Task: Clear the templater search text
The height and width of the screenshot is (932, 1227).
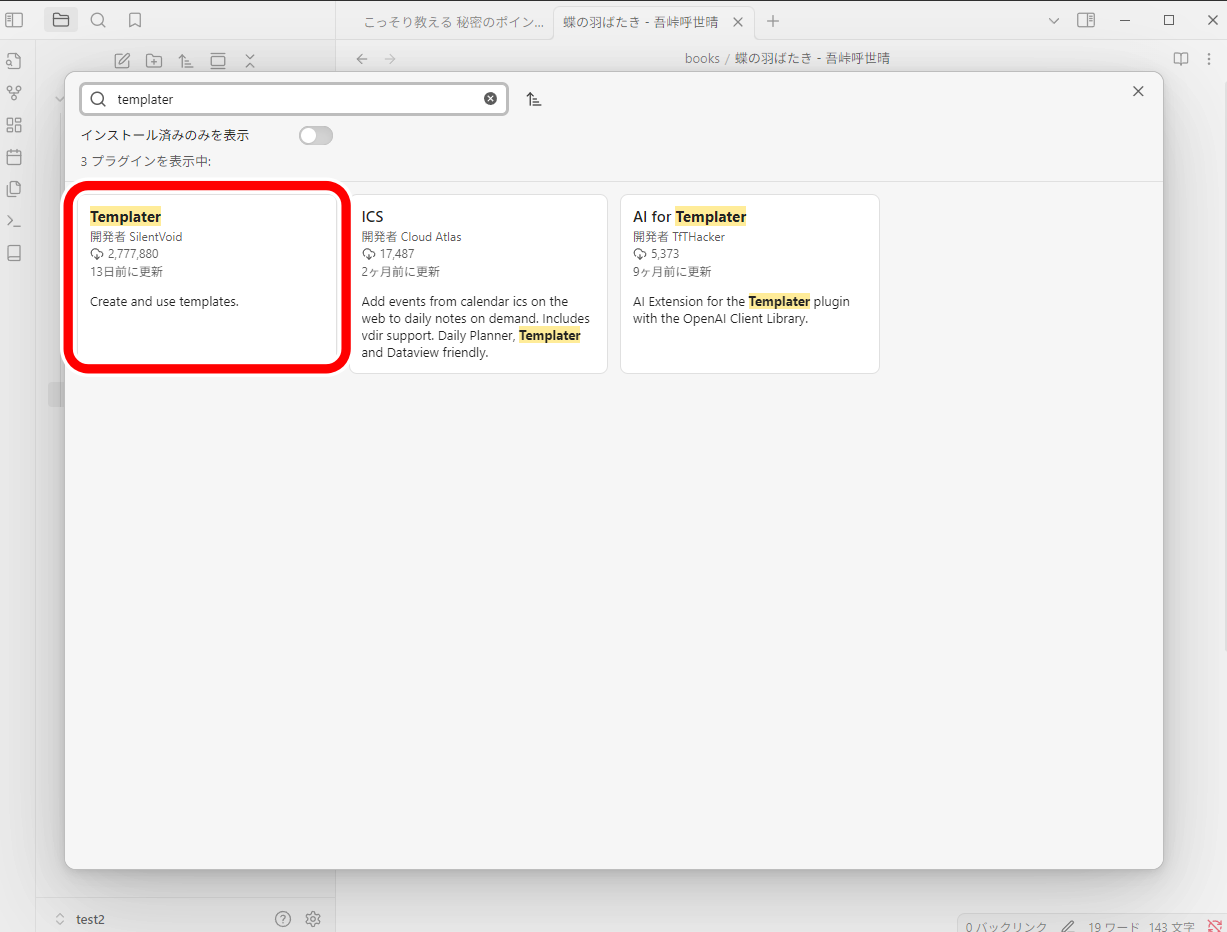Action: pos(490,99)
